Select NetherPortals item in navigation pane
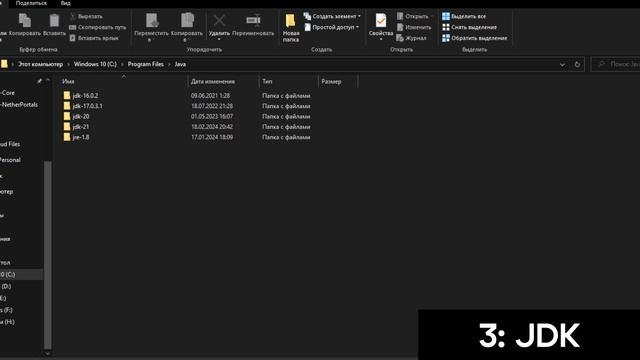 point(19,105)
